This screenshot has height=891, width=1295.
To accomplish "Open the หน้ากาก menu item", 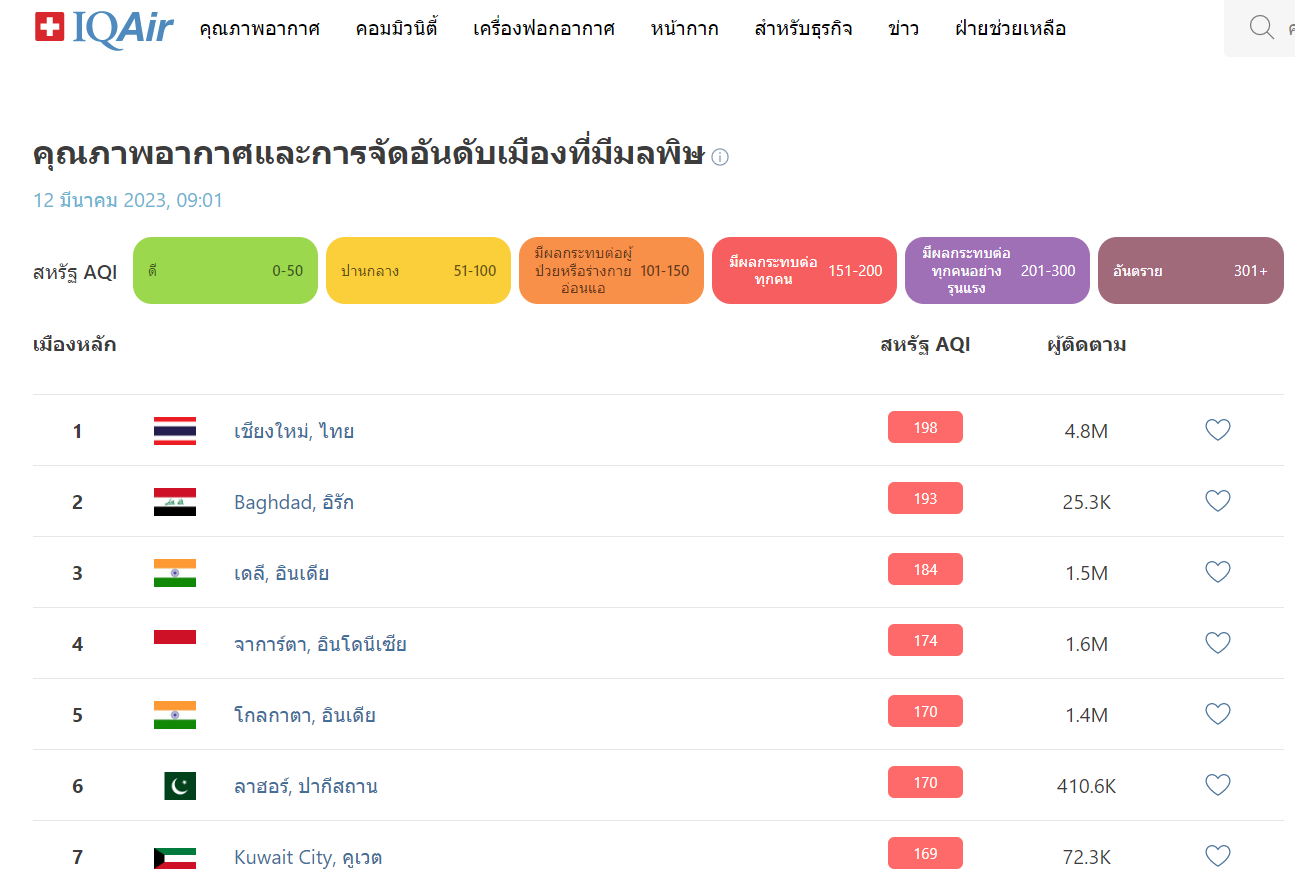I will click(684, 29).
